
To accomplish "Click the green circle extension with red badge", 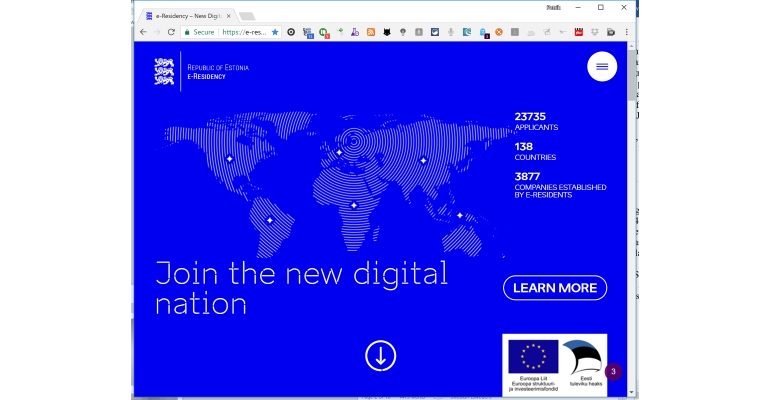I will [324, 32].
